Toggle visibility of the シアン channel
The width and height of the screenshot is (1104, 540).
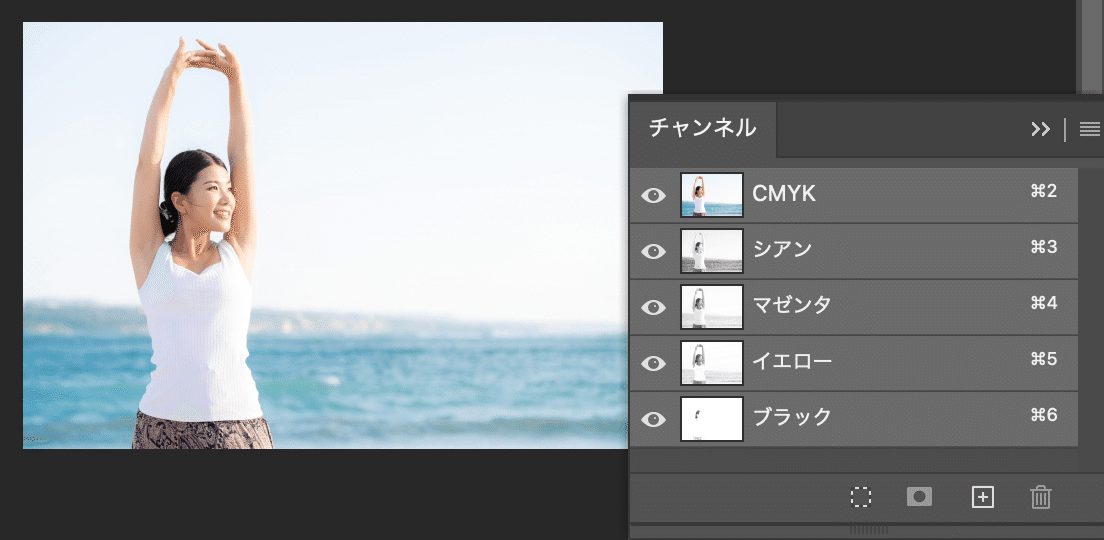[x=653, y=251]
